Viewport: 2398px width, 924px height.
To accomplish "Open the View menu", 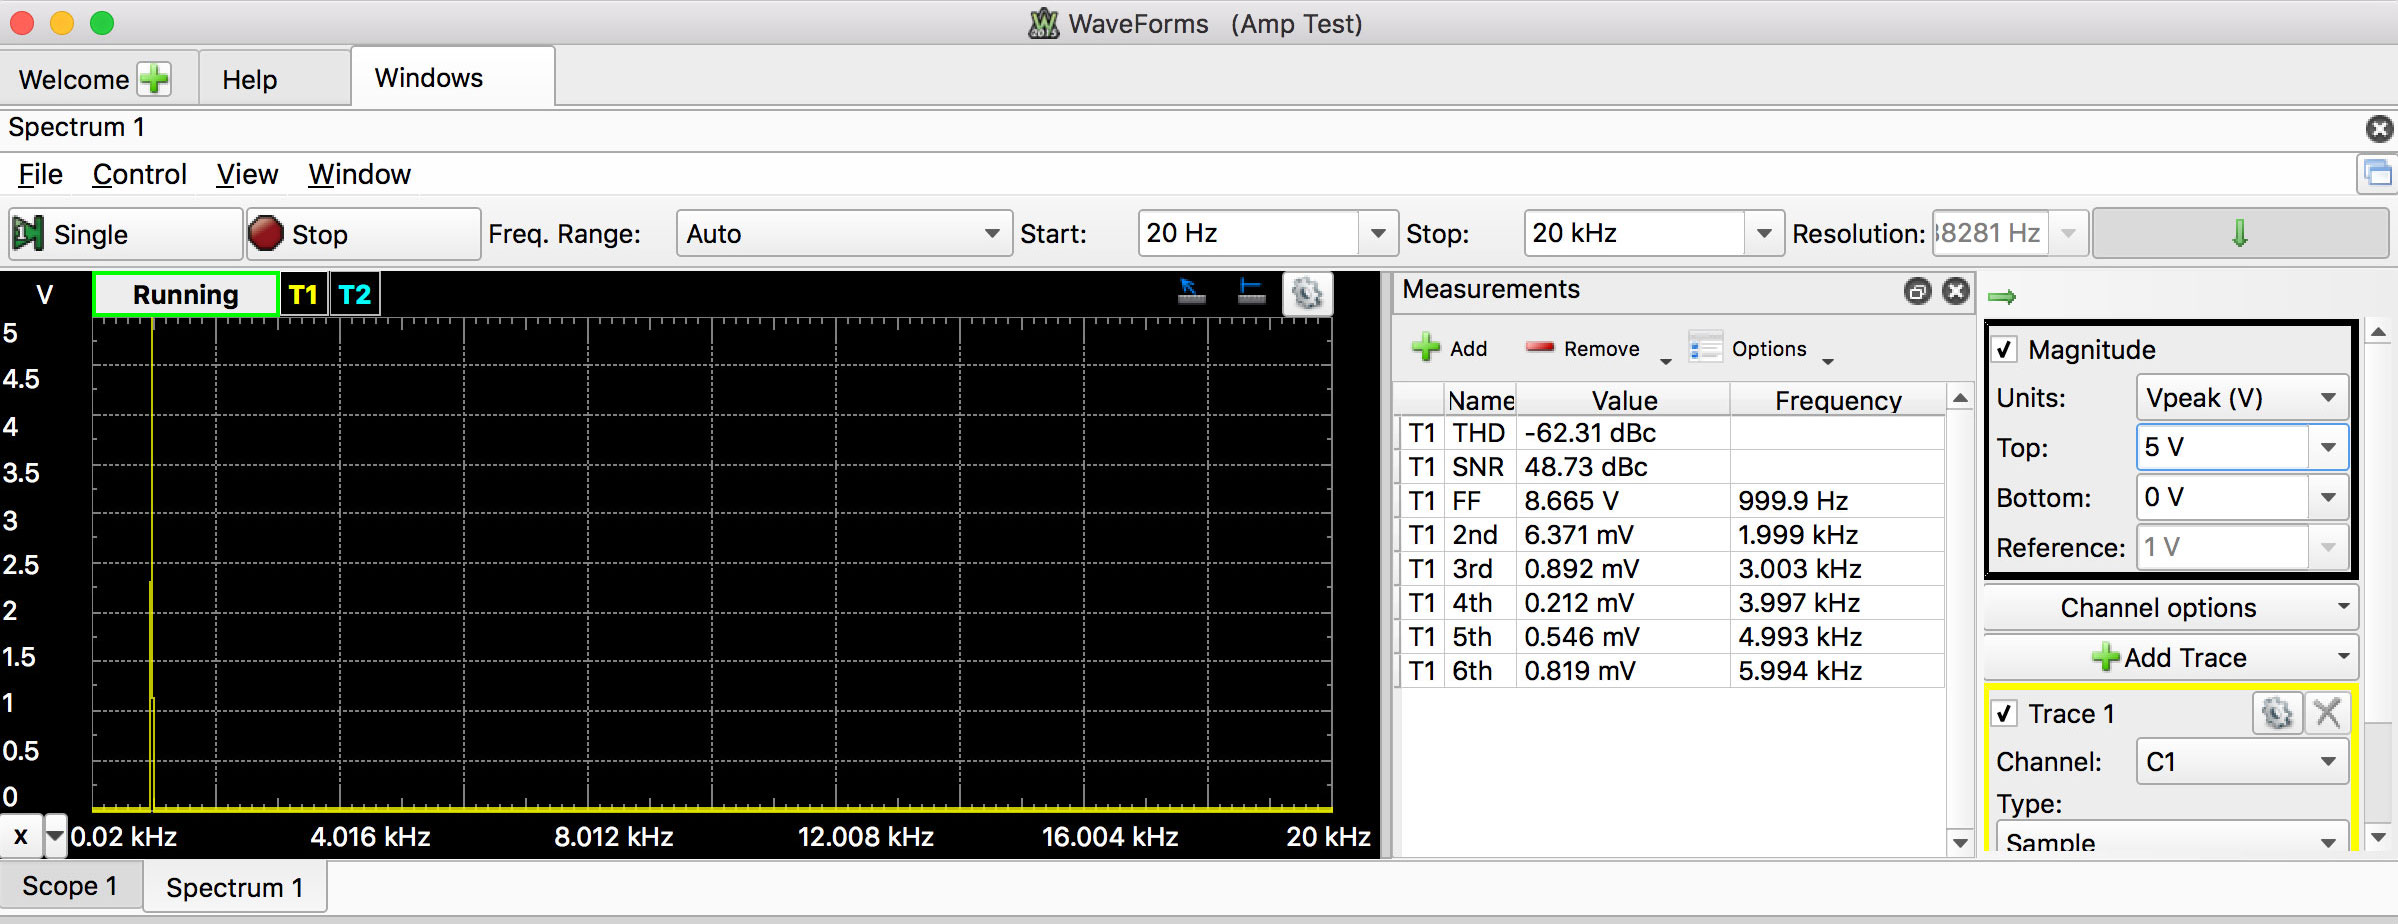I will click(247, 174).
